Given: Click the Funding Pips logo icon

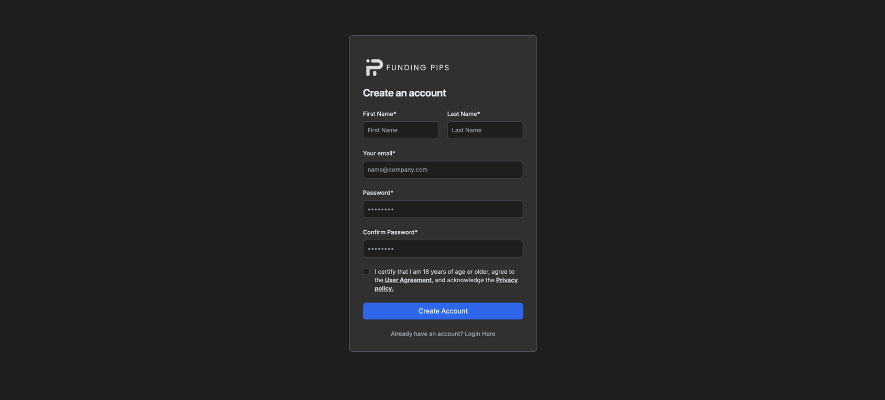Looking at the screenshot, I should click(x=374, y=67).
